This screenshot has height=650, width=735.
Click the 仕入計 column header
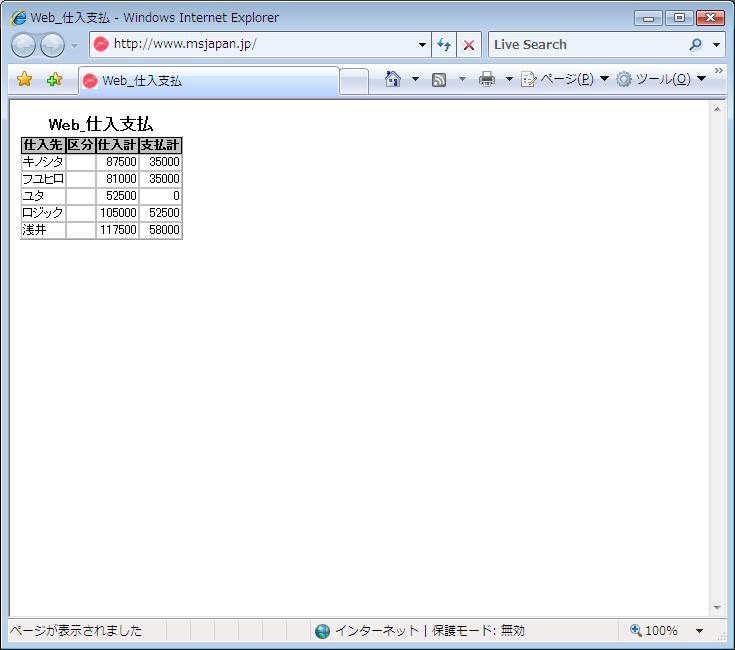tap(117, 145)
